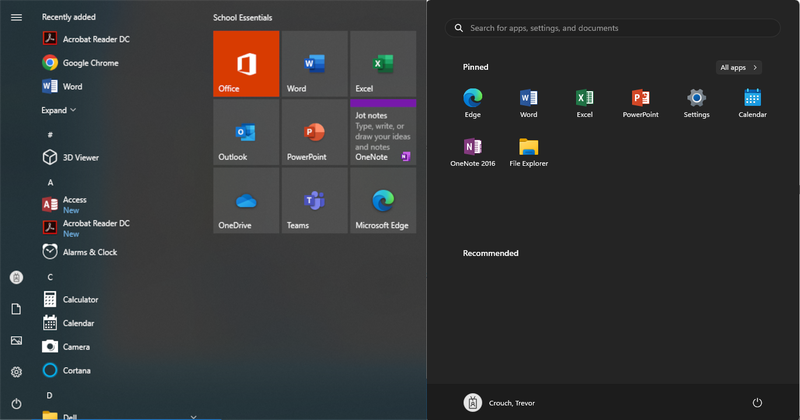Open the Office tile in School Essentials
Image resolution: width=800 pixels, height=420 pixels.
245,64
